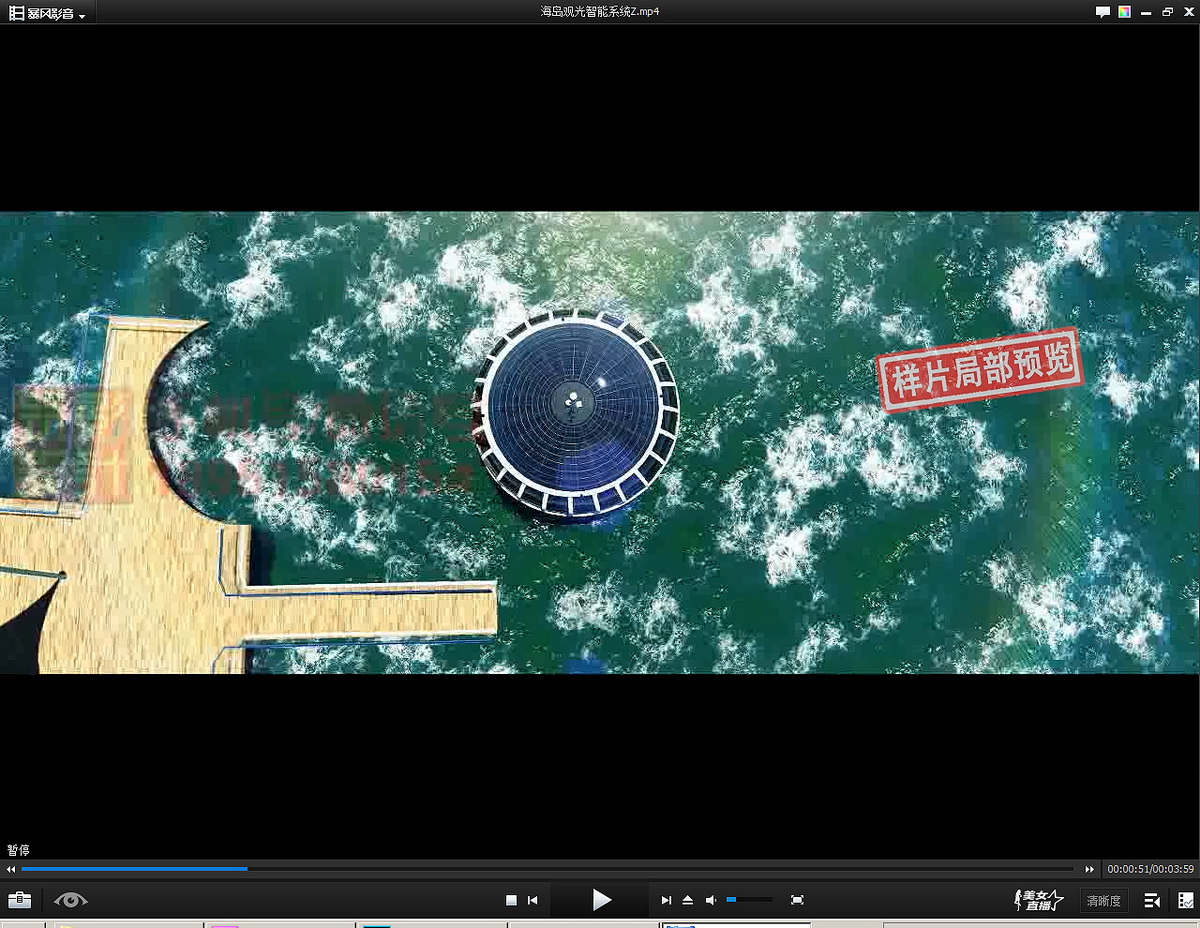Click the fast-forward arrows on seek bar
Viewport: 1200px width, 928px height.
[1090, 869]
